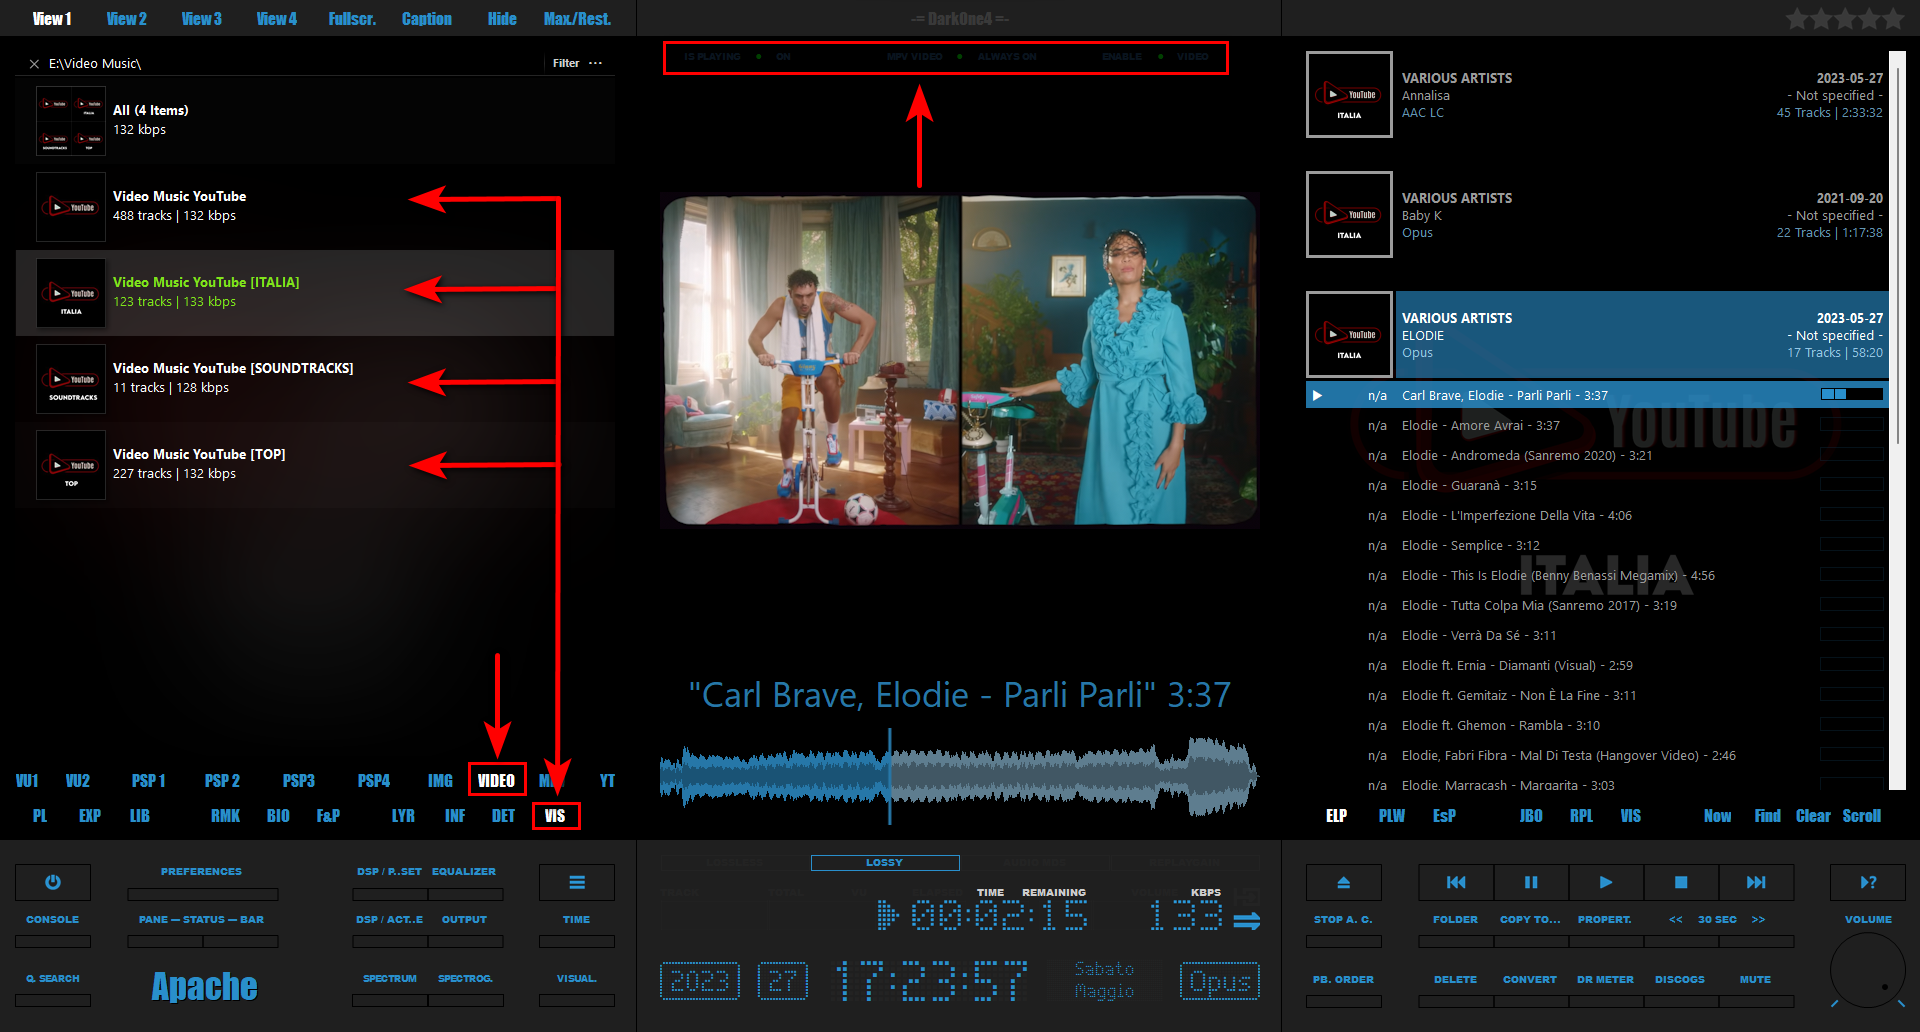Switch to the PLW playlist tab

coord(1392,816)
